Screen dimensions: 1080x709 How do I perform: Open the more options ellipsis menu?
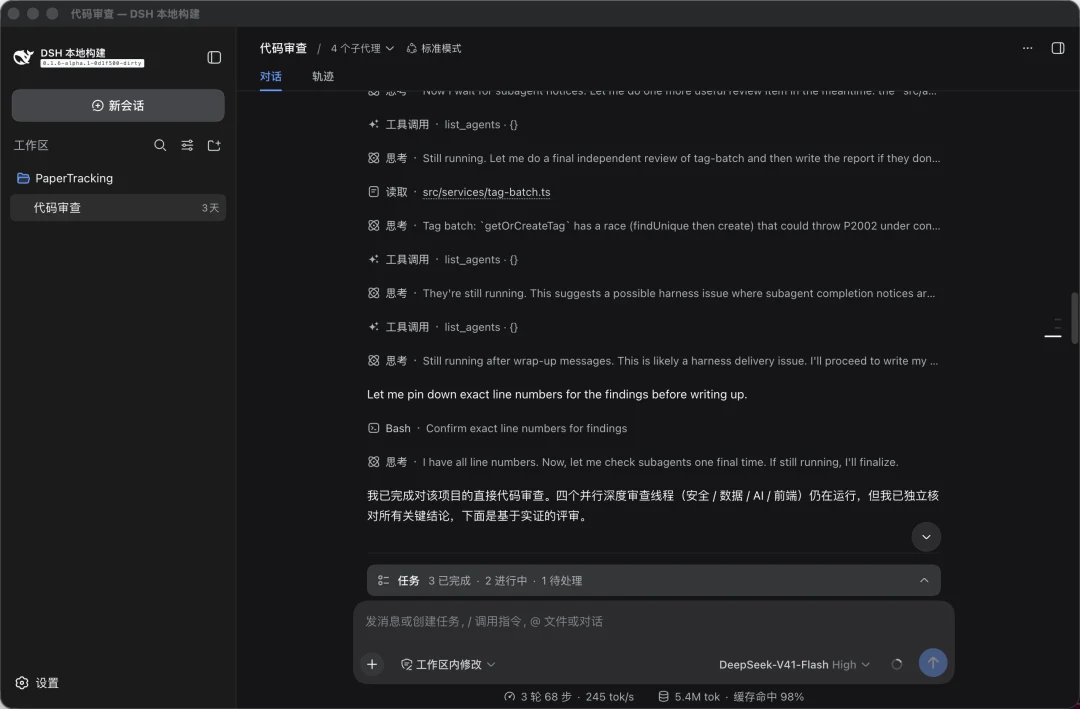[1028, 48]
